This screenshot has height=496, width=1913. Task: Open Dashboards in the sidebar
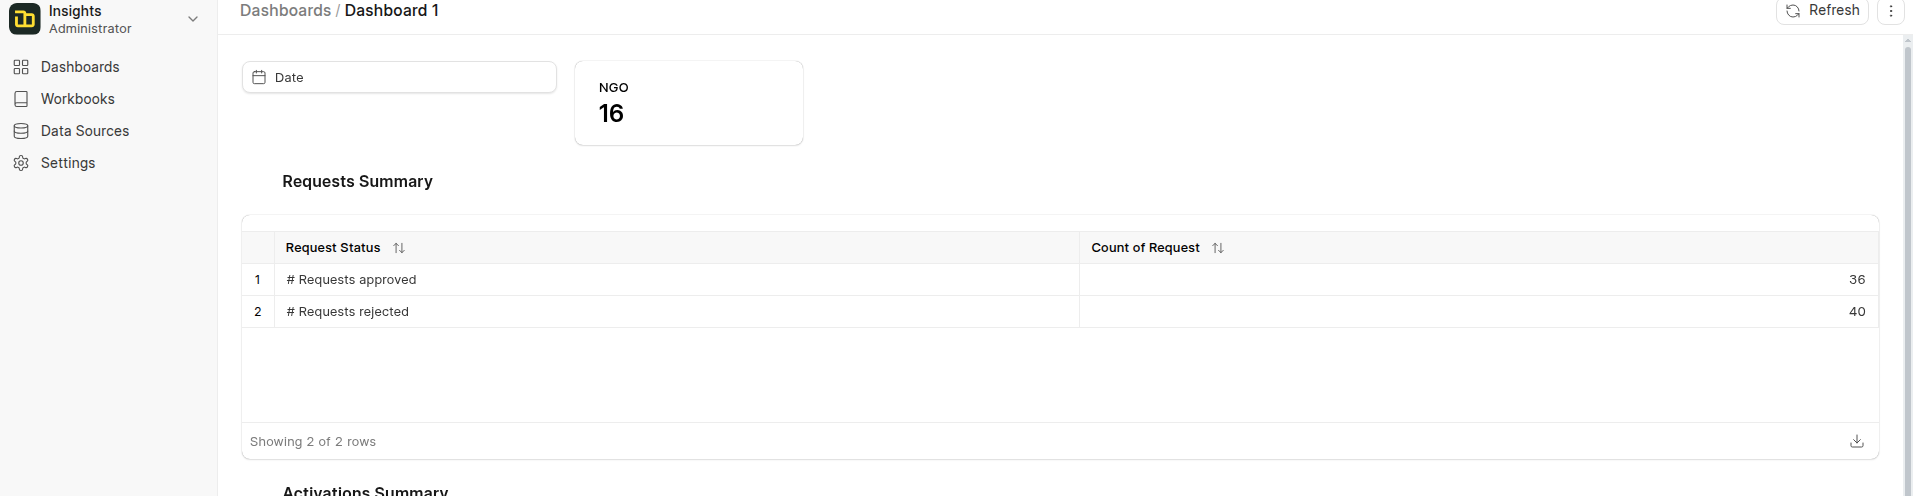click(x=80, y=67)
